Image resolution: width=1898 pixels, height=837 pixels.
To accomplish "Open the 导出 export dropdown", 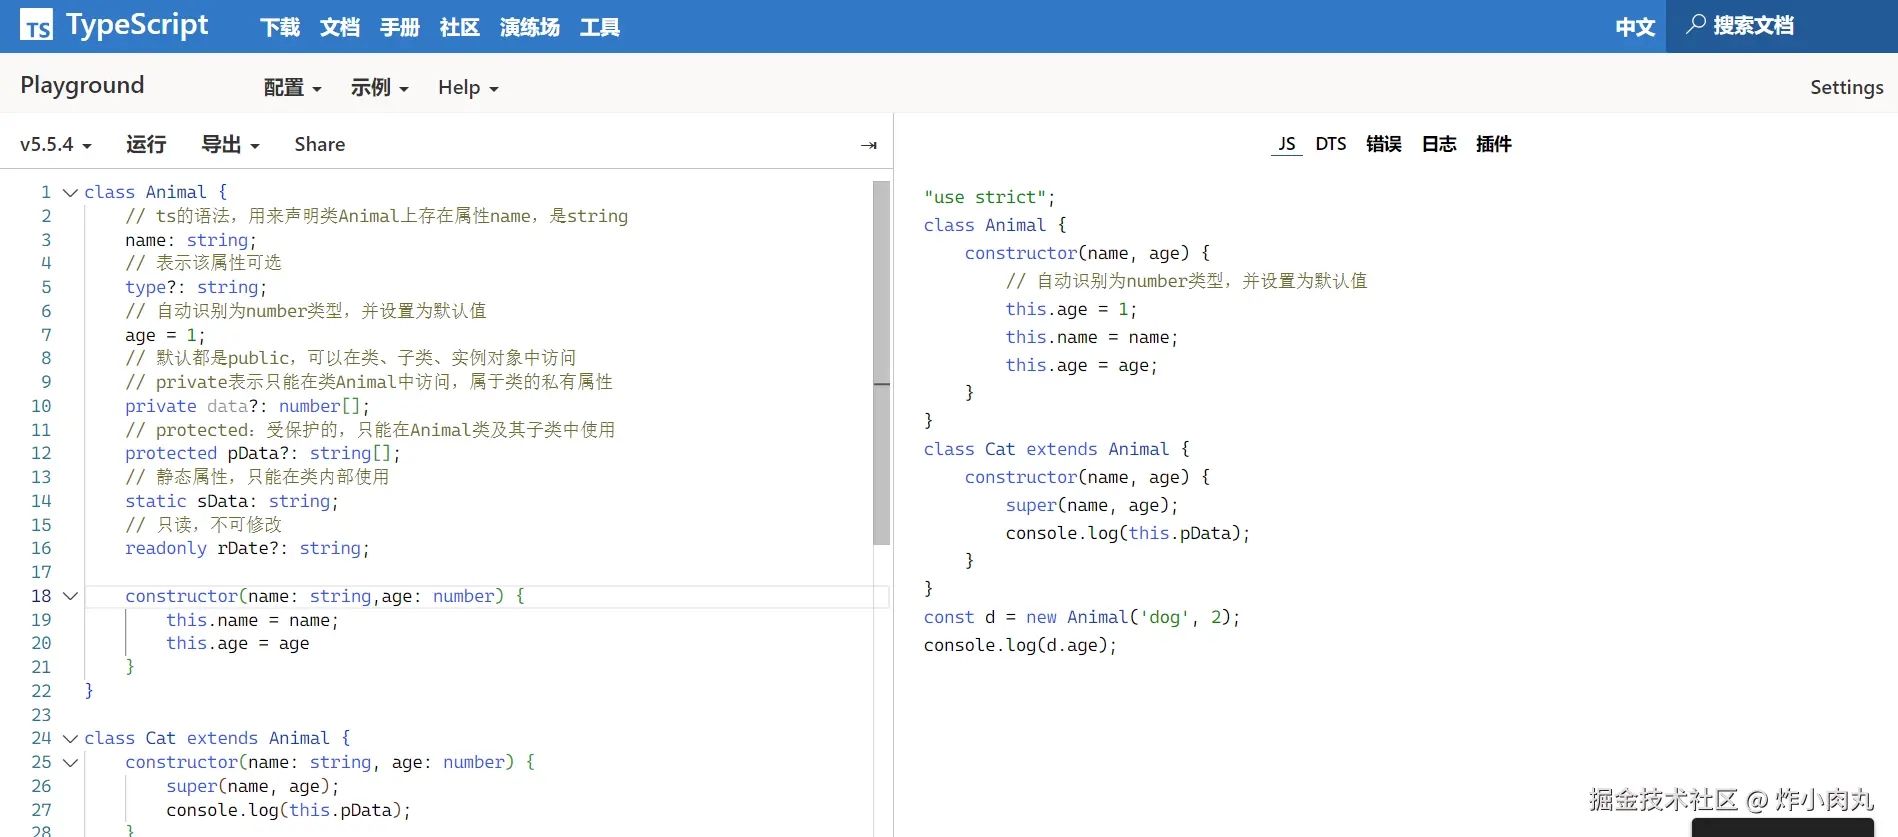I will (x=230, y=144).
